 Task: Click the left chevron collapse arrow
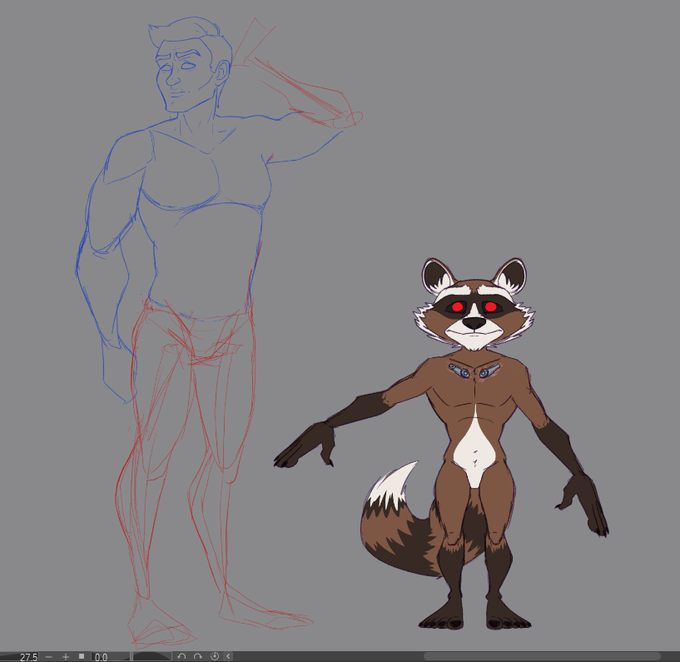(x=229, y=657)
